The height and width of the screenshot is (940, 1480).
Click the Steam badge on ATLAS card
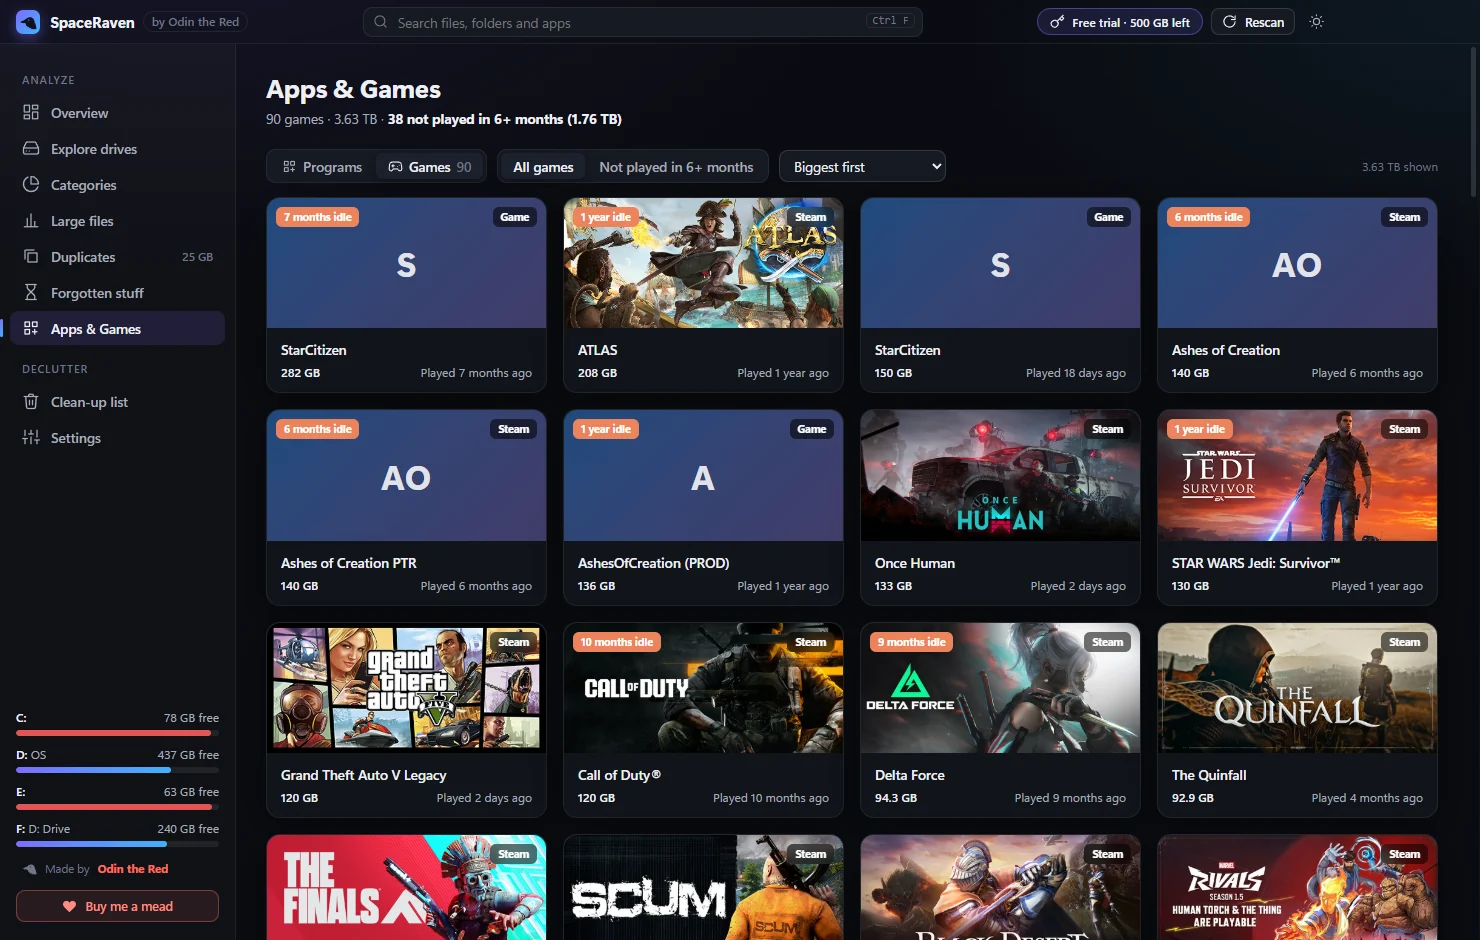[x=810, y=217]
